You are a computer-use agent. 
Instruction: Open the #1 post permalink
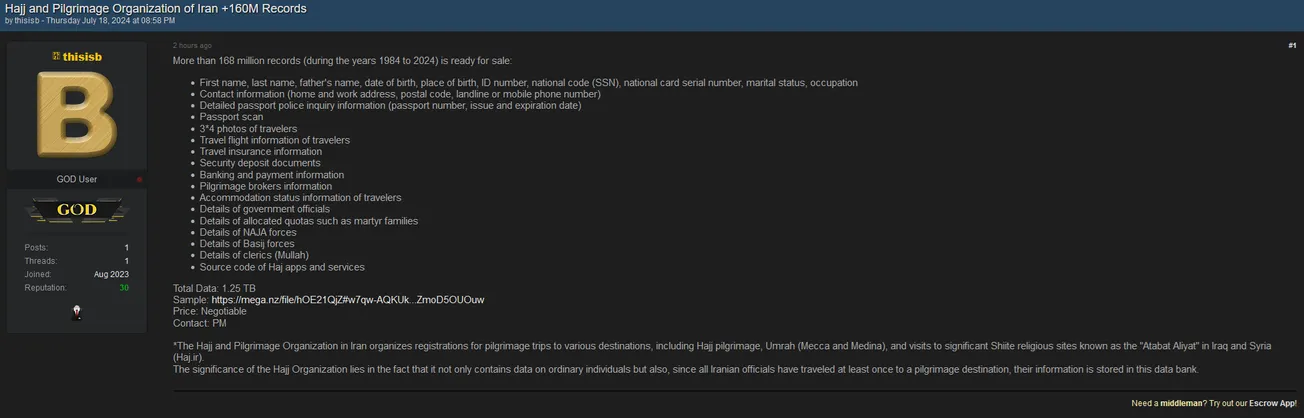tap(1292, 45)
